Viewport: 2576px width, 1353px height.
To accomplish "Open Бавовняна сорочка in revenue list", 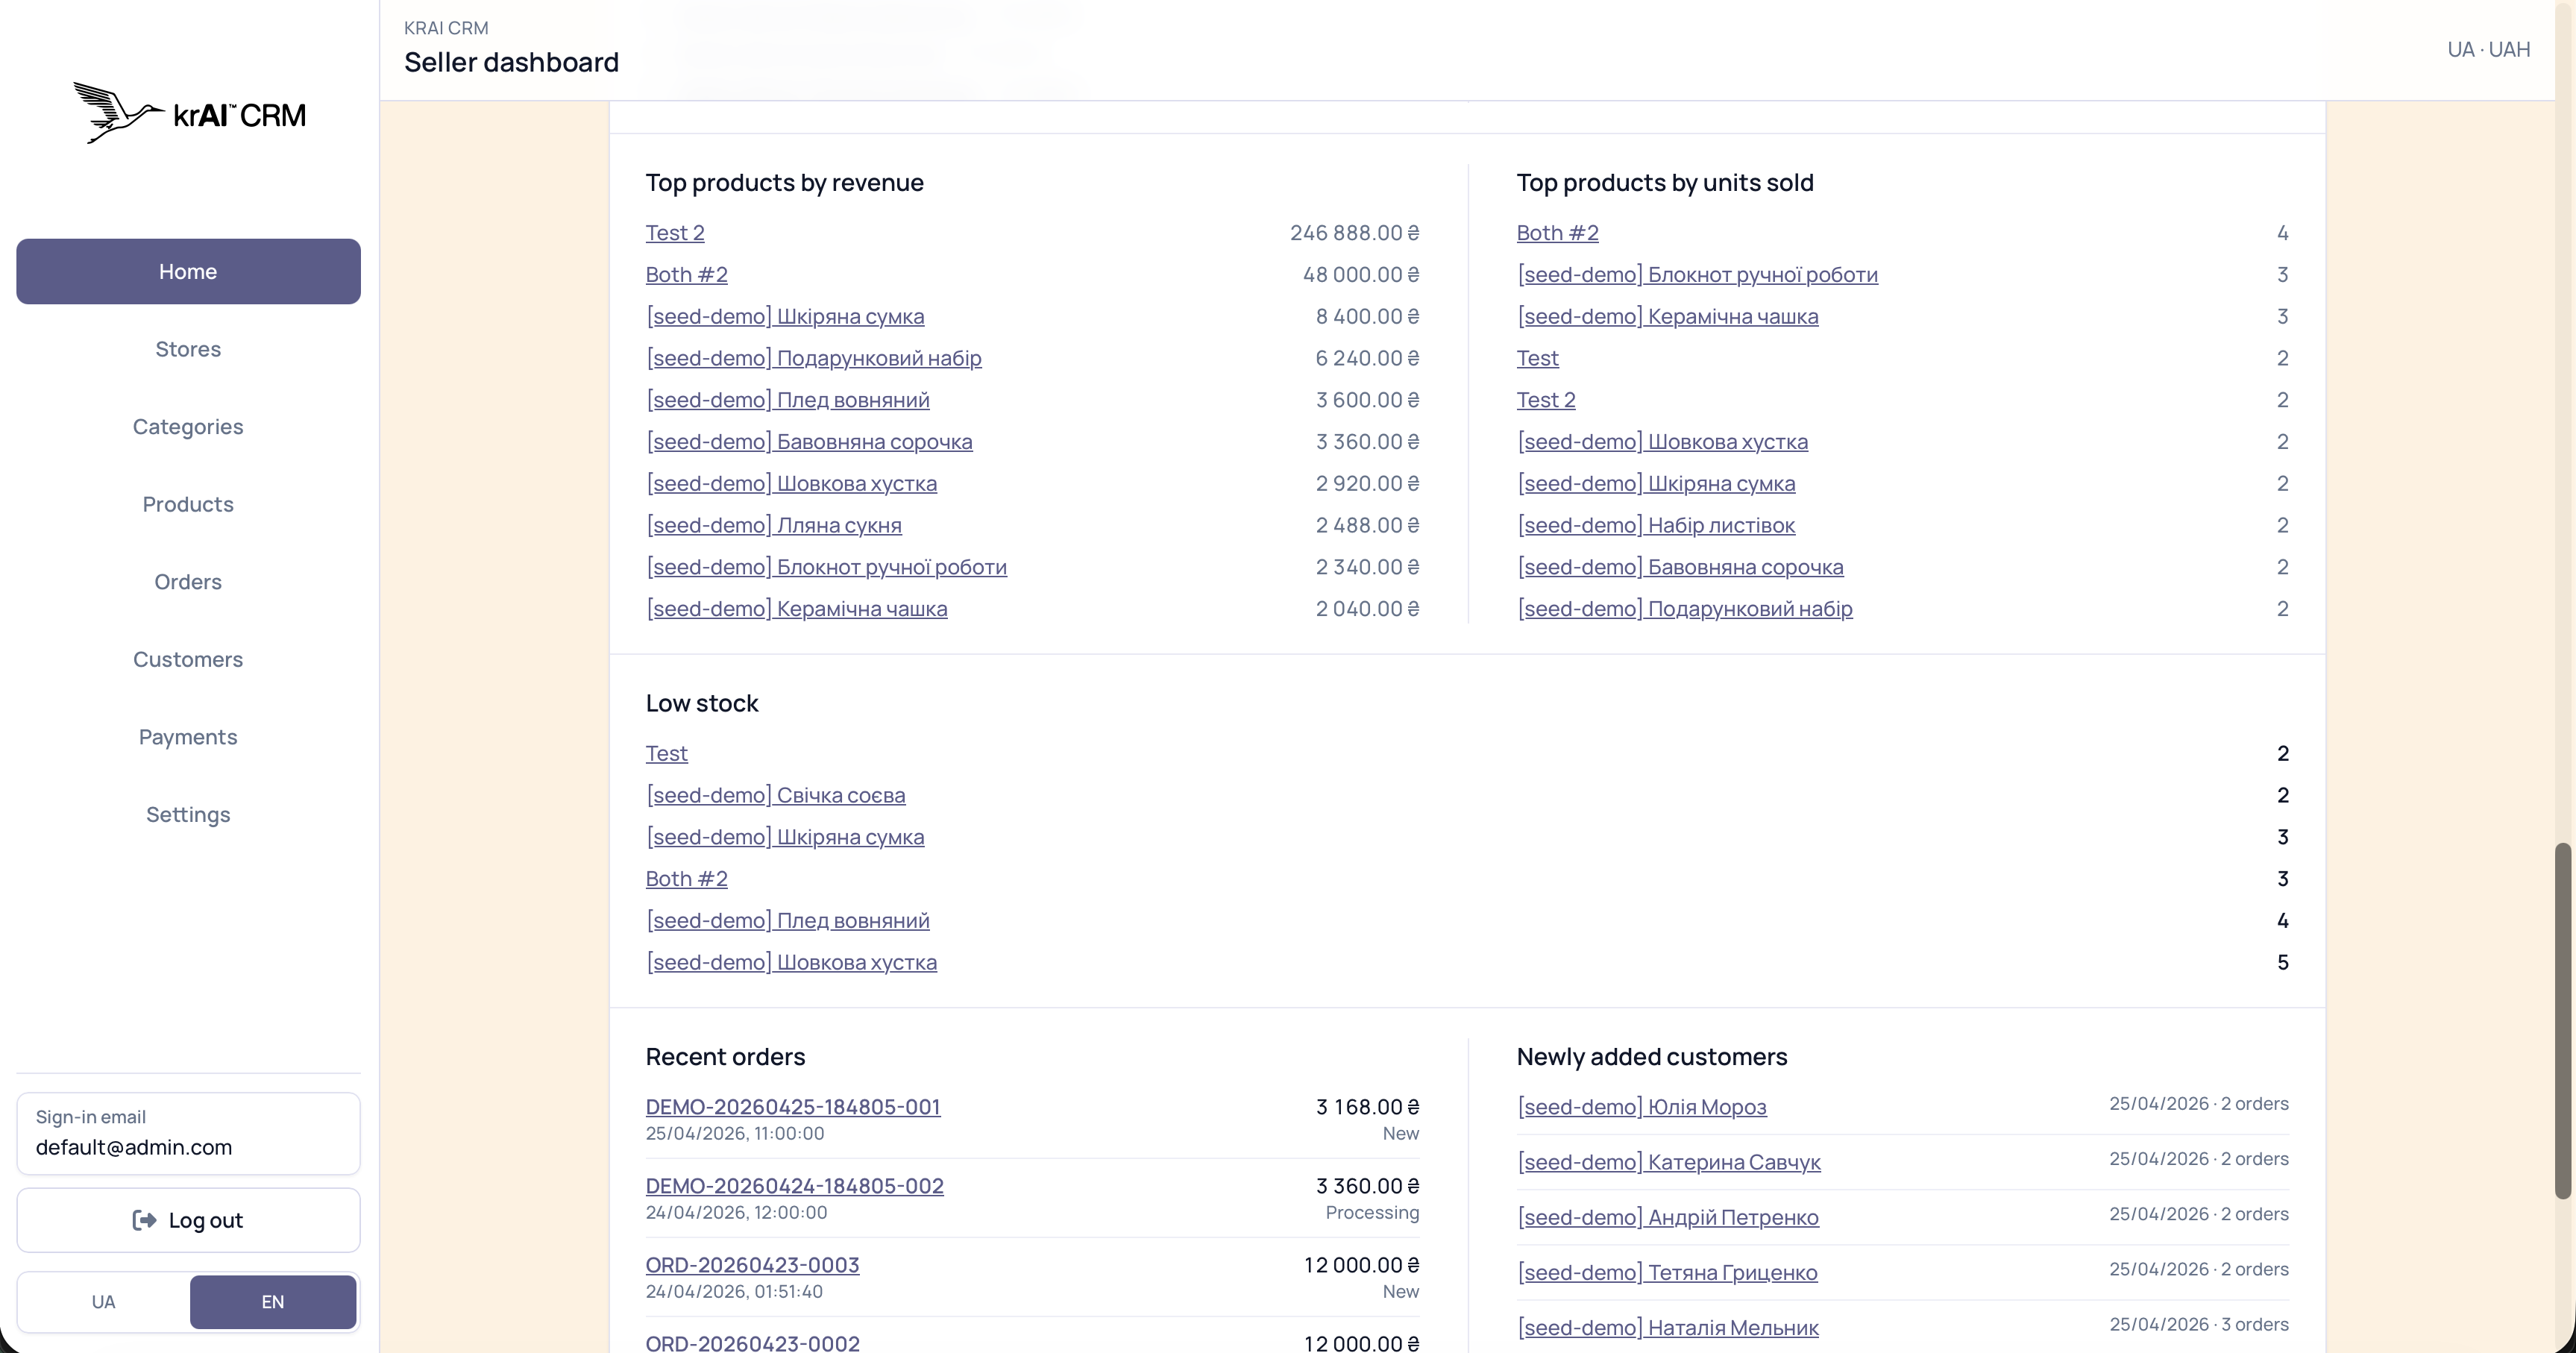I will (x=809, y=441).
